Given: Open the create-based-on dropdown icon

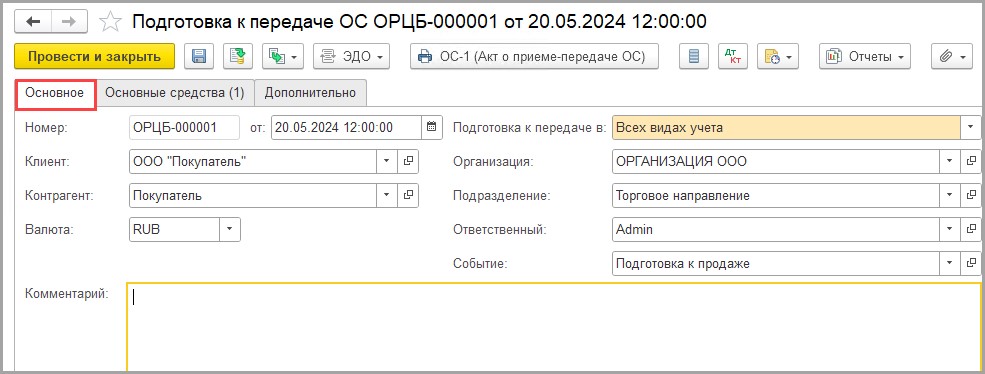Looking at the screenshot, I should [283, 57].
